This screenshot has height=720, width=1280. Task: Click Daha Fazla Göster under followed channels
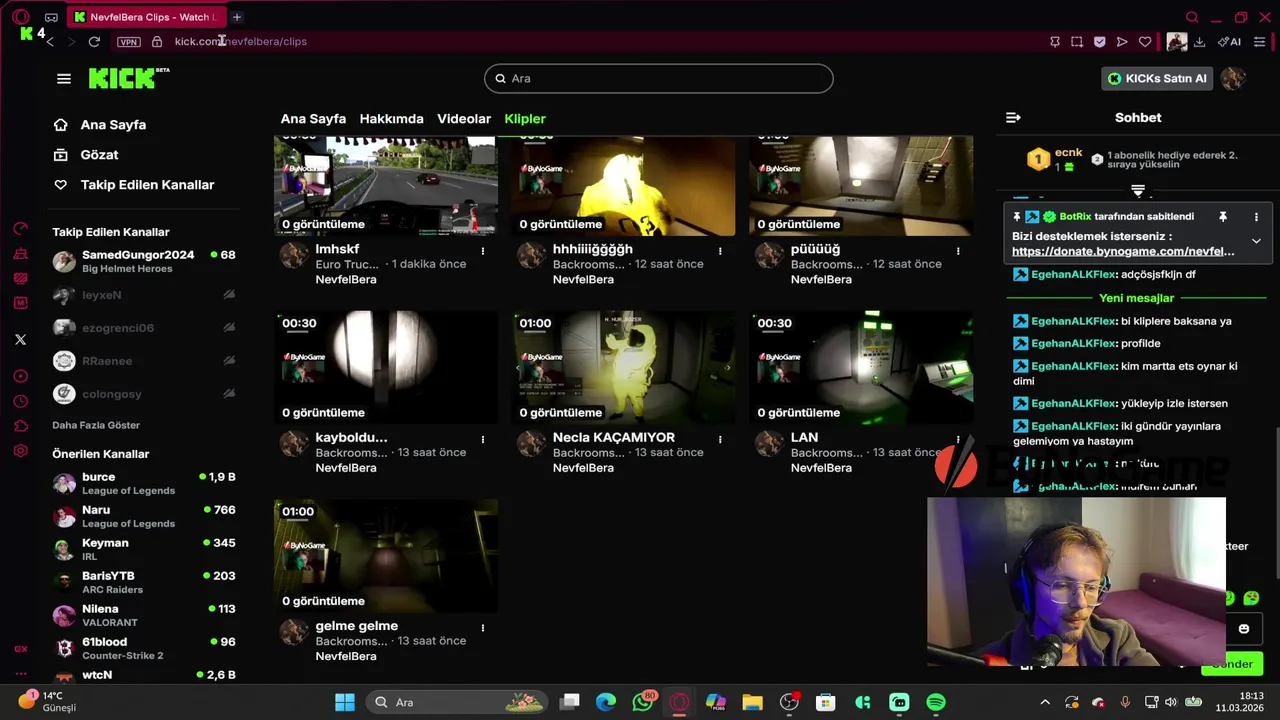[96, 425]
